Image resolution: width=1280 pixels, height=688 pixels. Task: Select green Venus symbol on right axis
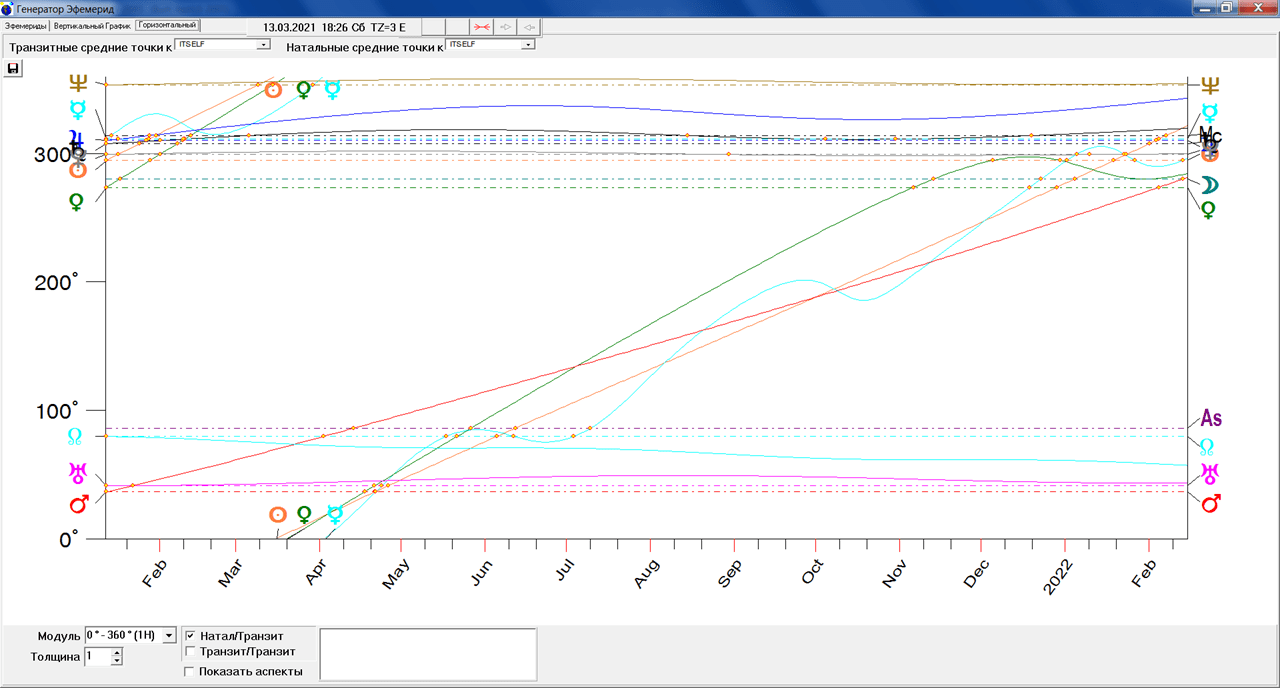point(1209,210)
